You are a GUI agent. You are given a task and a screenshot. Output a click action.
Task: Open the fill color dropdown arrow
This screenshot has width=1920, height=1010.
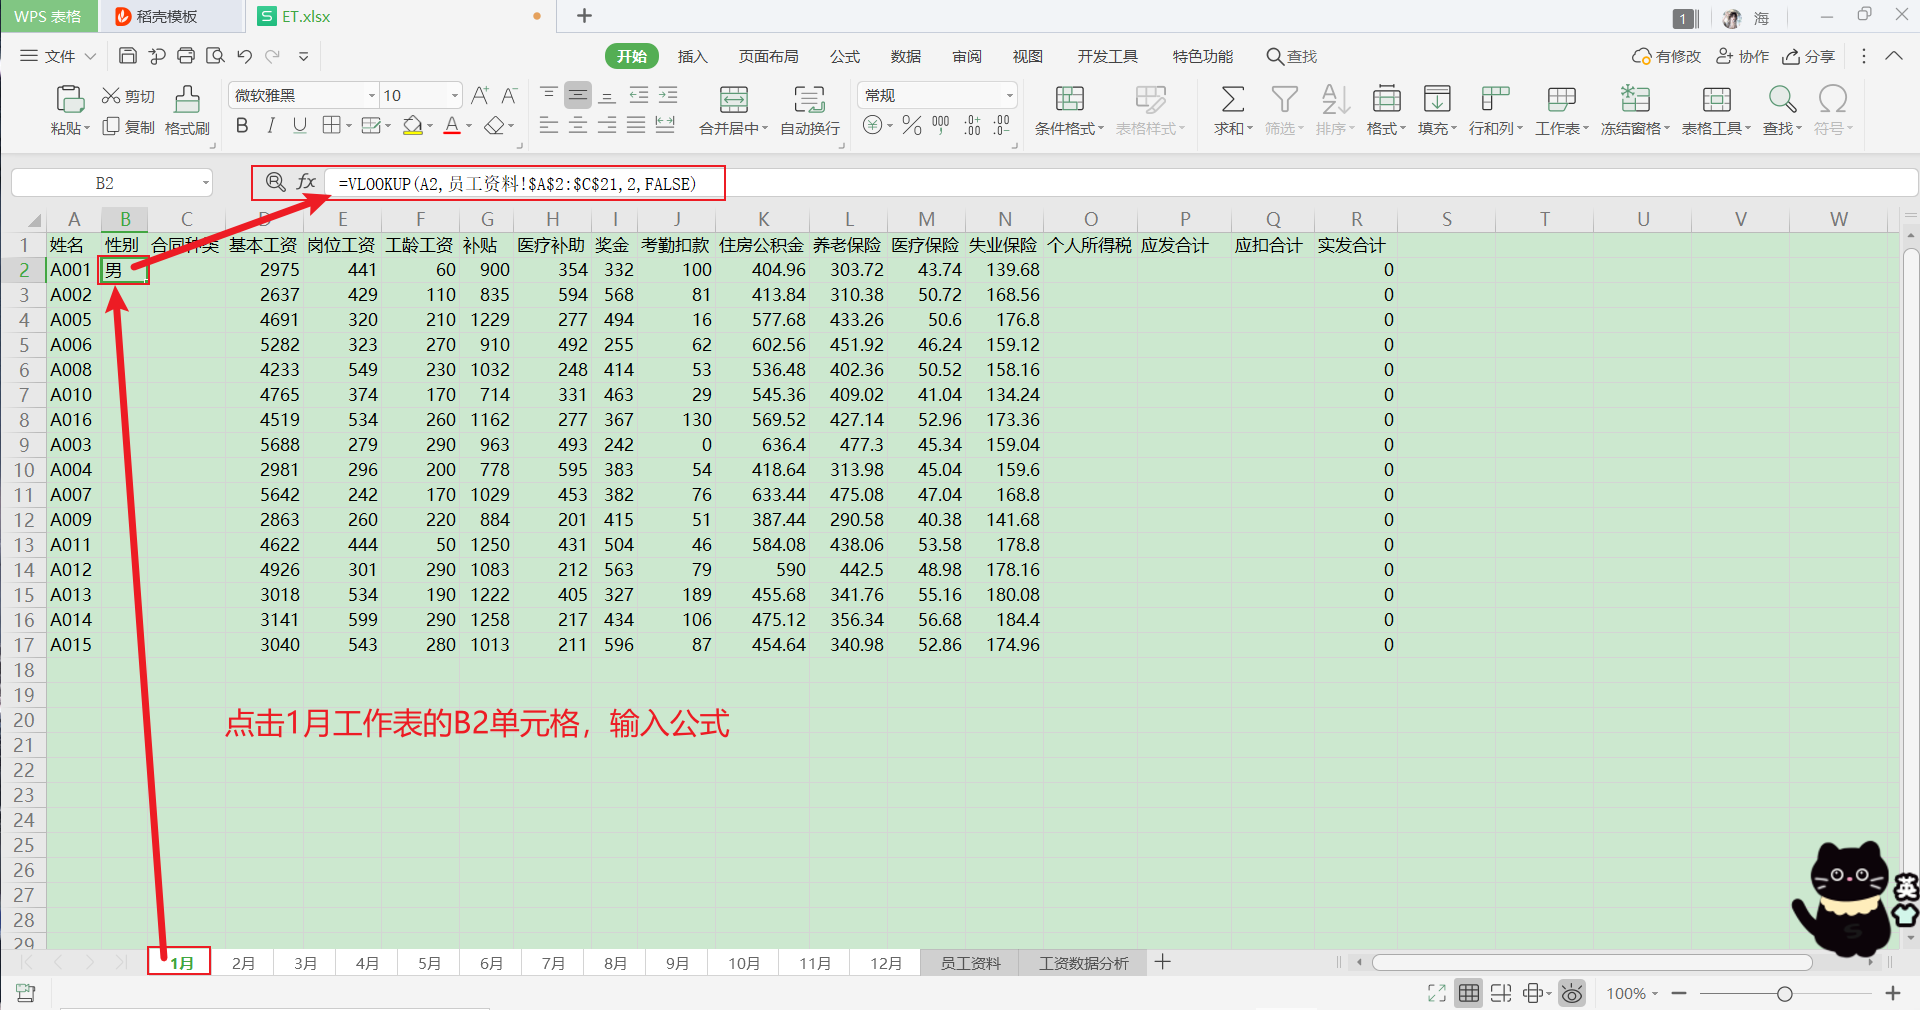430,126
